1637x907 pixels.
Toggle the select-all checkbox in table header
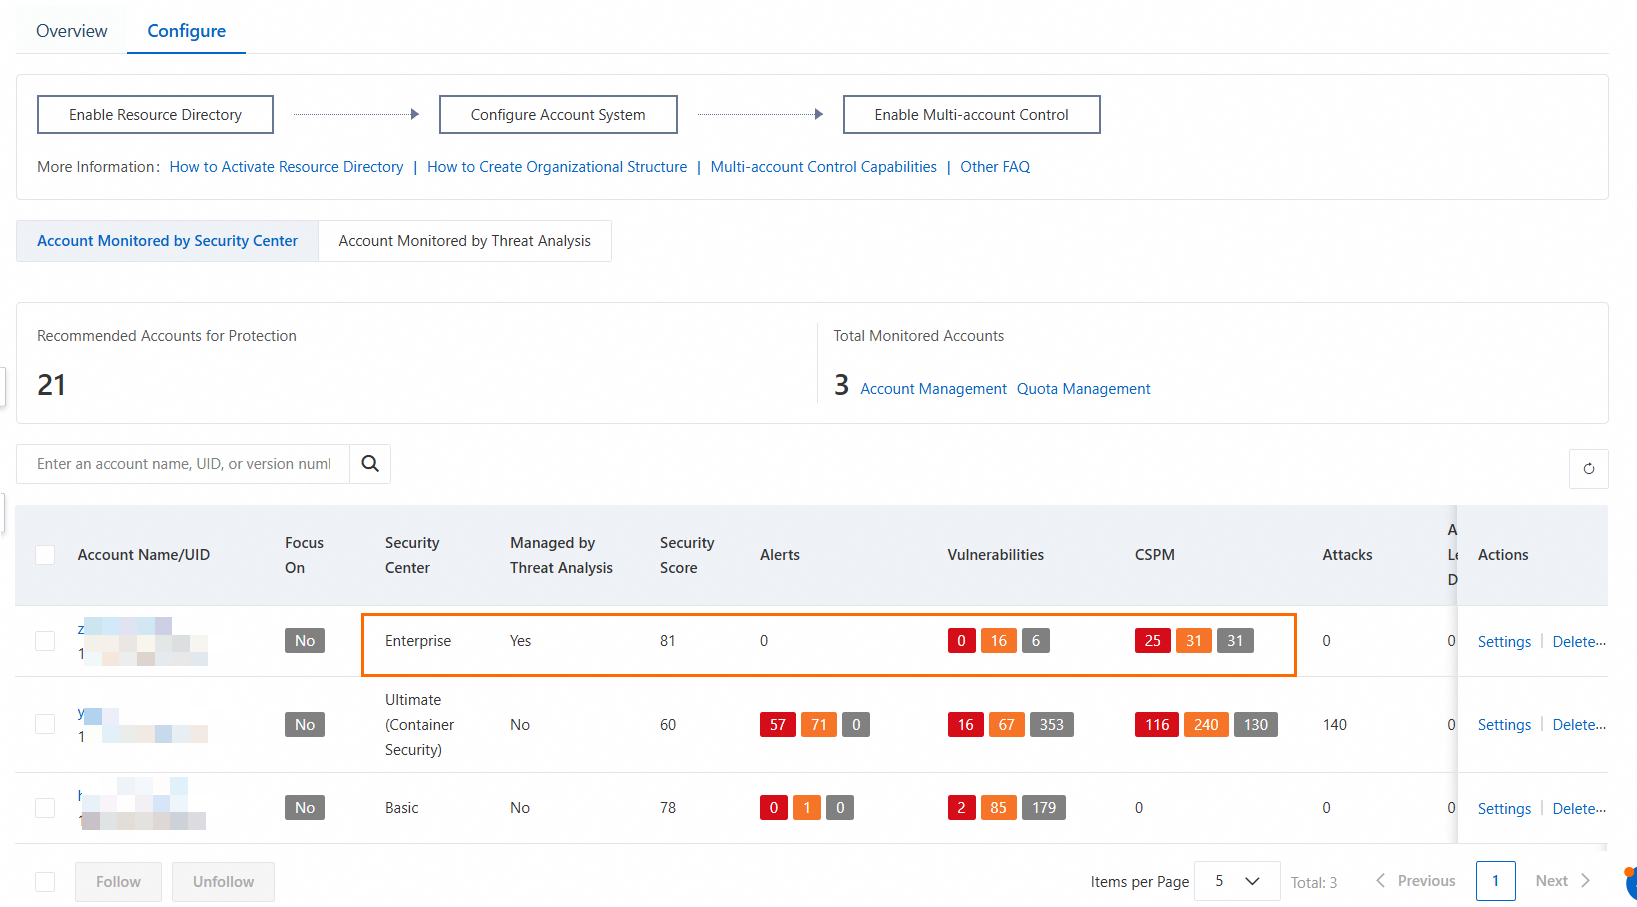45,555
